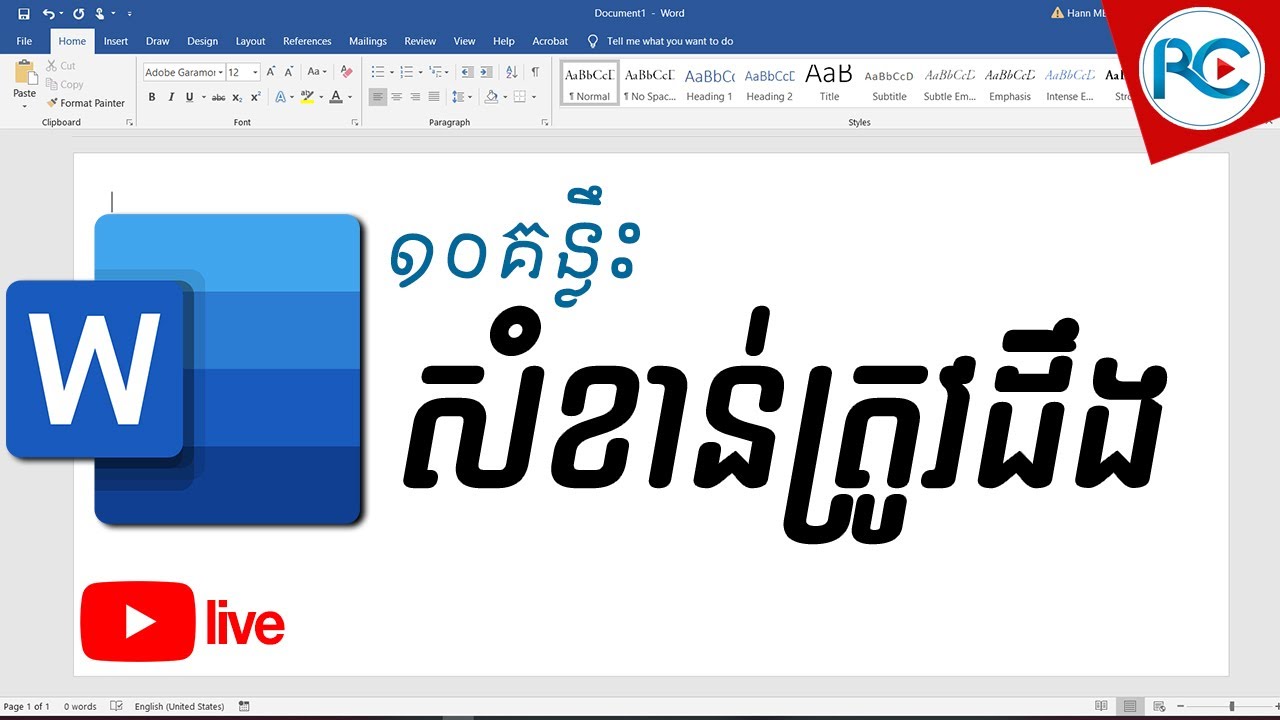Click the Clear All Formatting icon
The width and height of the screenshot is (1280, 720).
coord(346,72)
